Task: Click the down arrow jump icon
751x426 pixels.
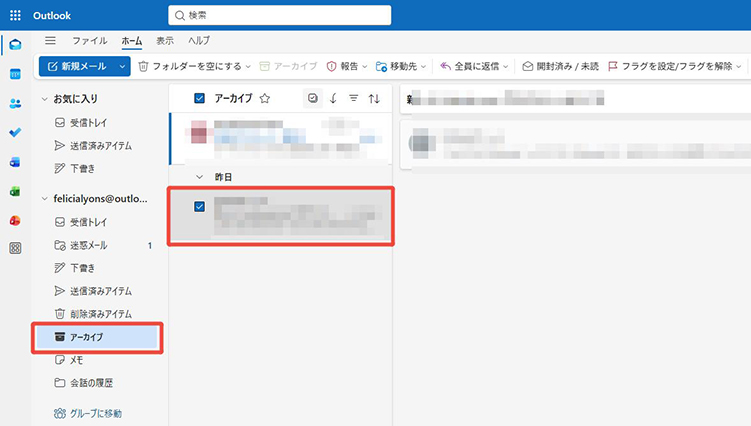Action: [x=333, y=98]
